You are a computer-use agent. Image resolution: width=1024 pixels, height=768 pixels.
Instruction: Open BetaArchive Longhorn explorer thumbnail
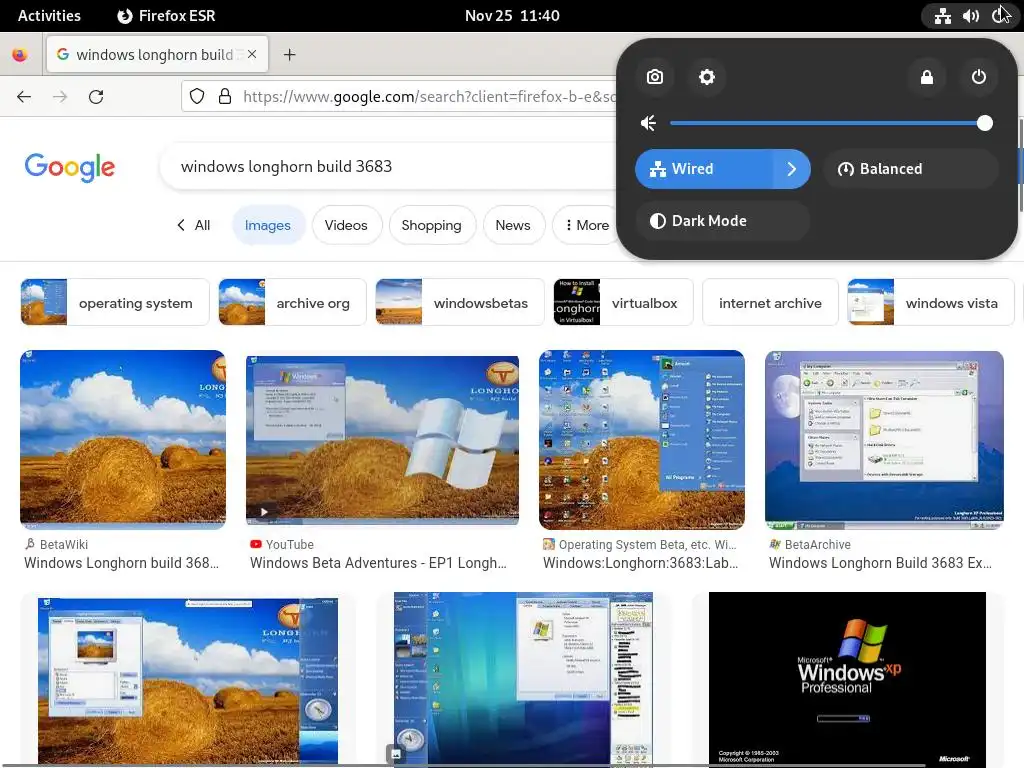coord(884,440)
